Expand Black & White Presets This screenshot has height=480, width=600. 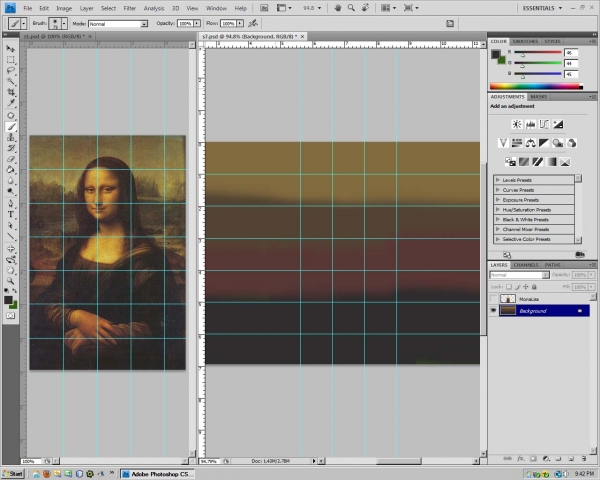[x=498, y=219]
